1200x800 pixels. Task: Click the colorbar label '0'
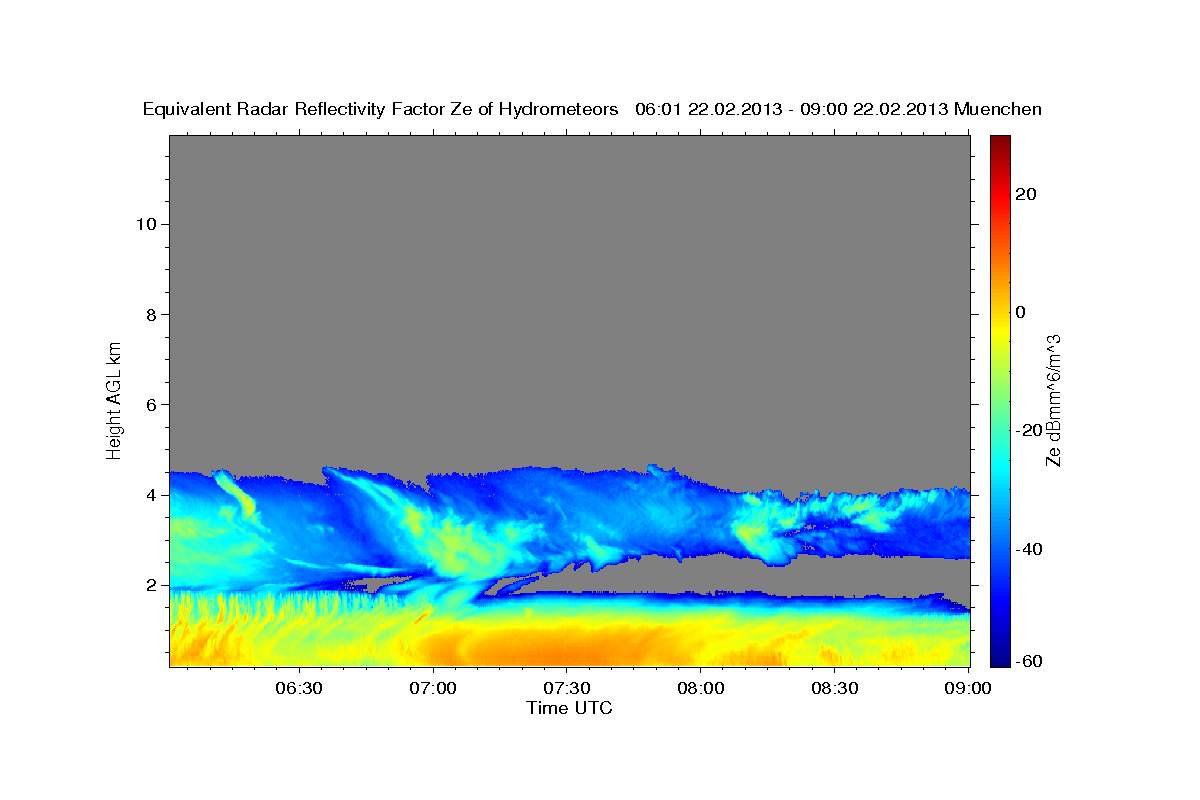click(1020, 312)
